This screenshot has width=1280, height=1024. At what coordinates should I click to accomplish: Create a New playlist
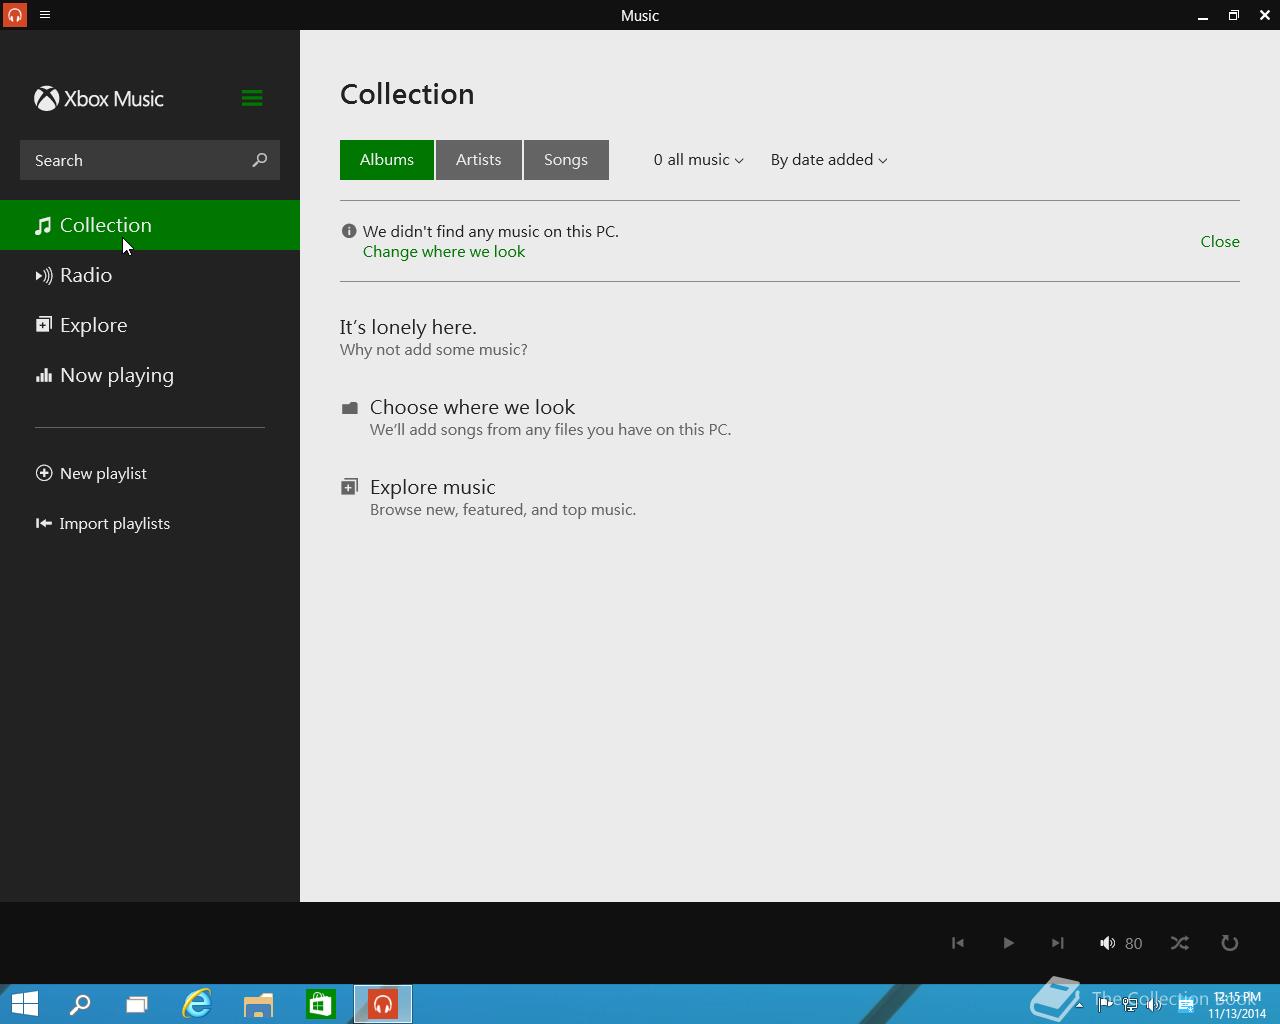pyautogui.click(x=91, y=473)
